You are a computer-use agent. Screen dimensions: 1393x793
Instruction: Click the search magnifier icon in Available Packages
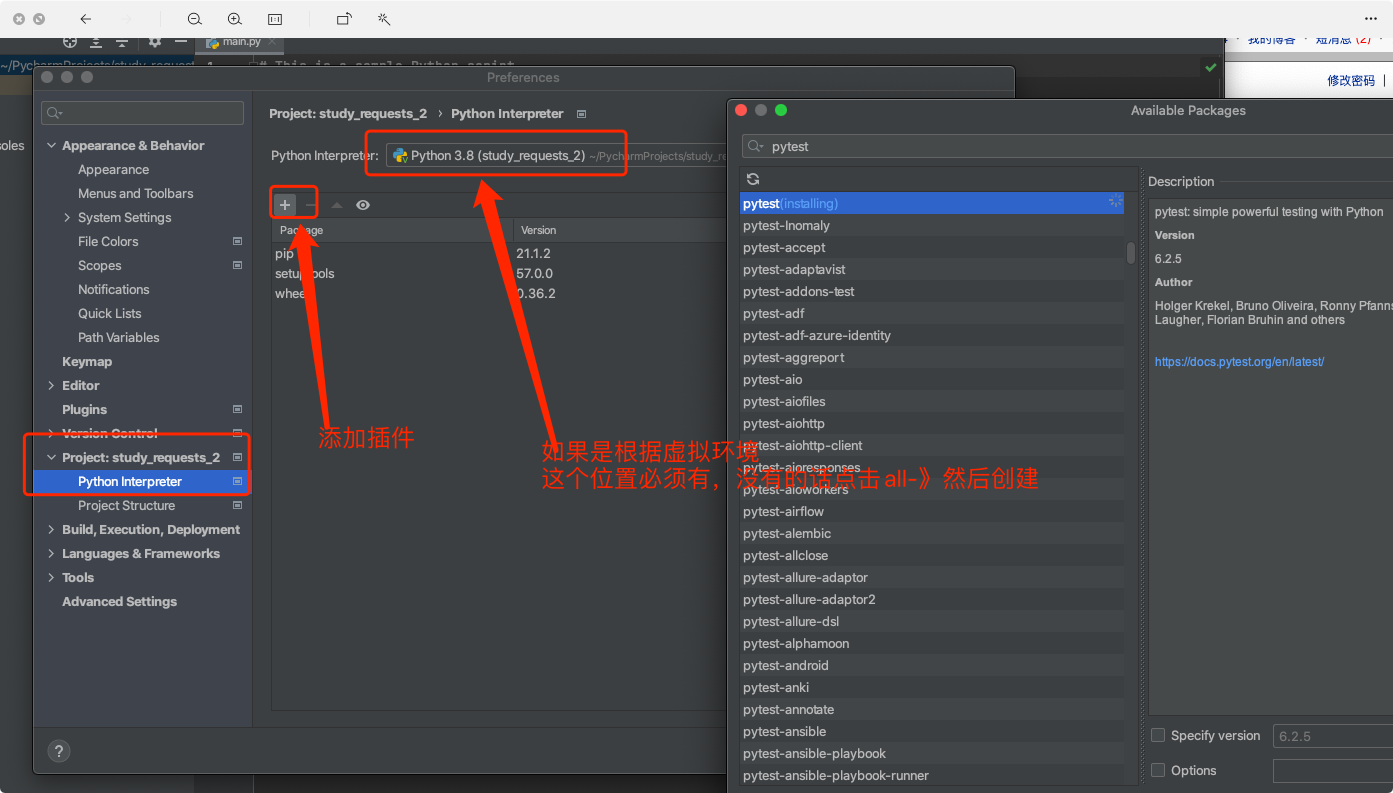[754, 147]
